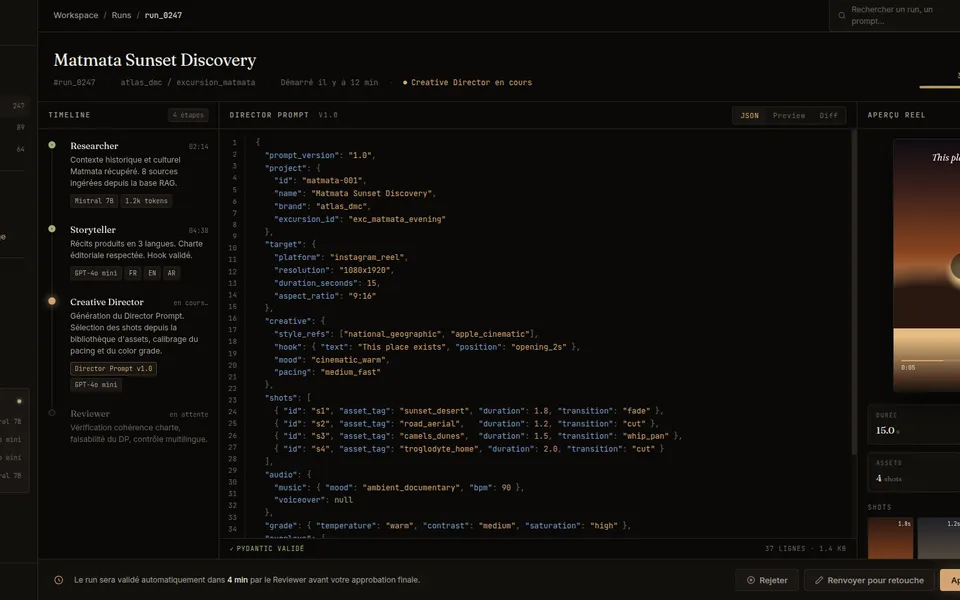Select the 1.8s shot thumbnail
960x600 pixels.
click(x=890, y=538)
